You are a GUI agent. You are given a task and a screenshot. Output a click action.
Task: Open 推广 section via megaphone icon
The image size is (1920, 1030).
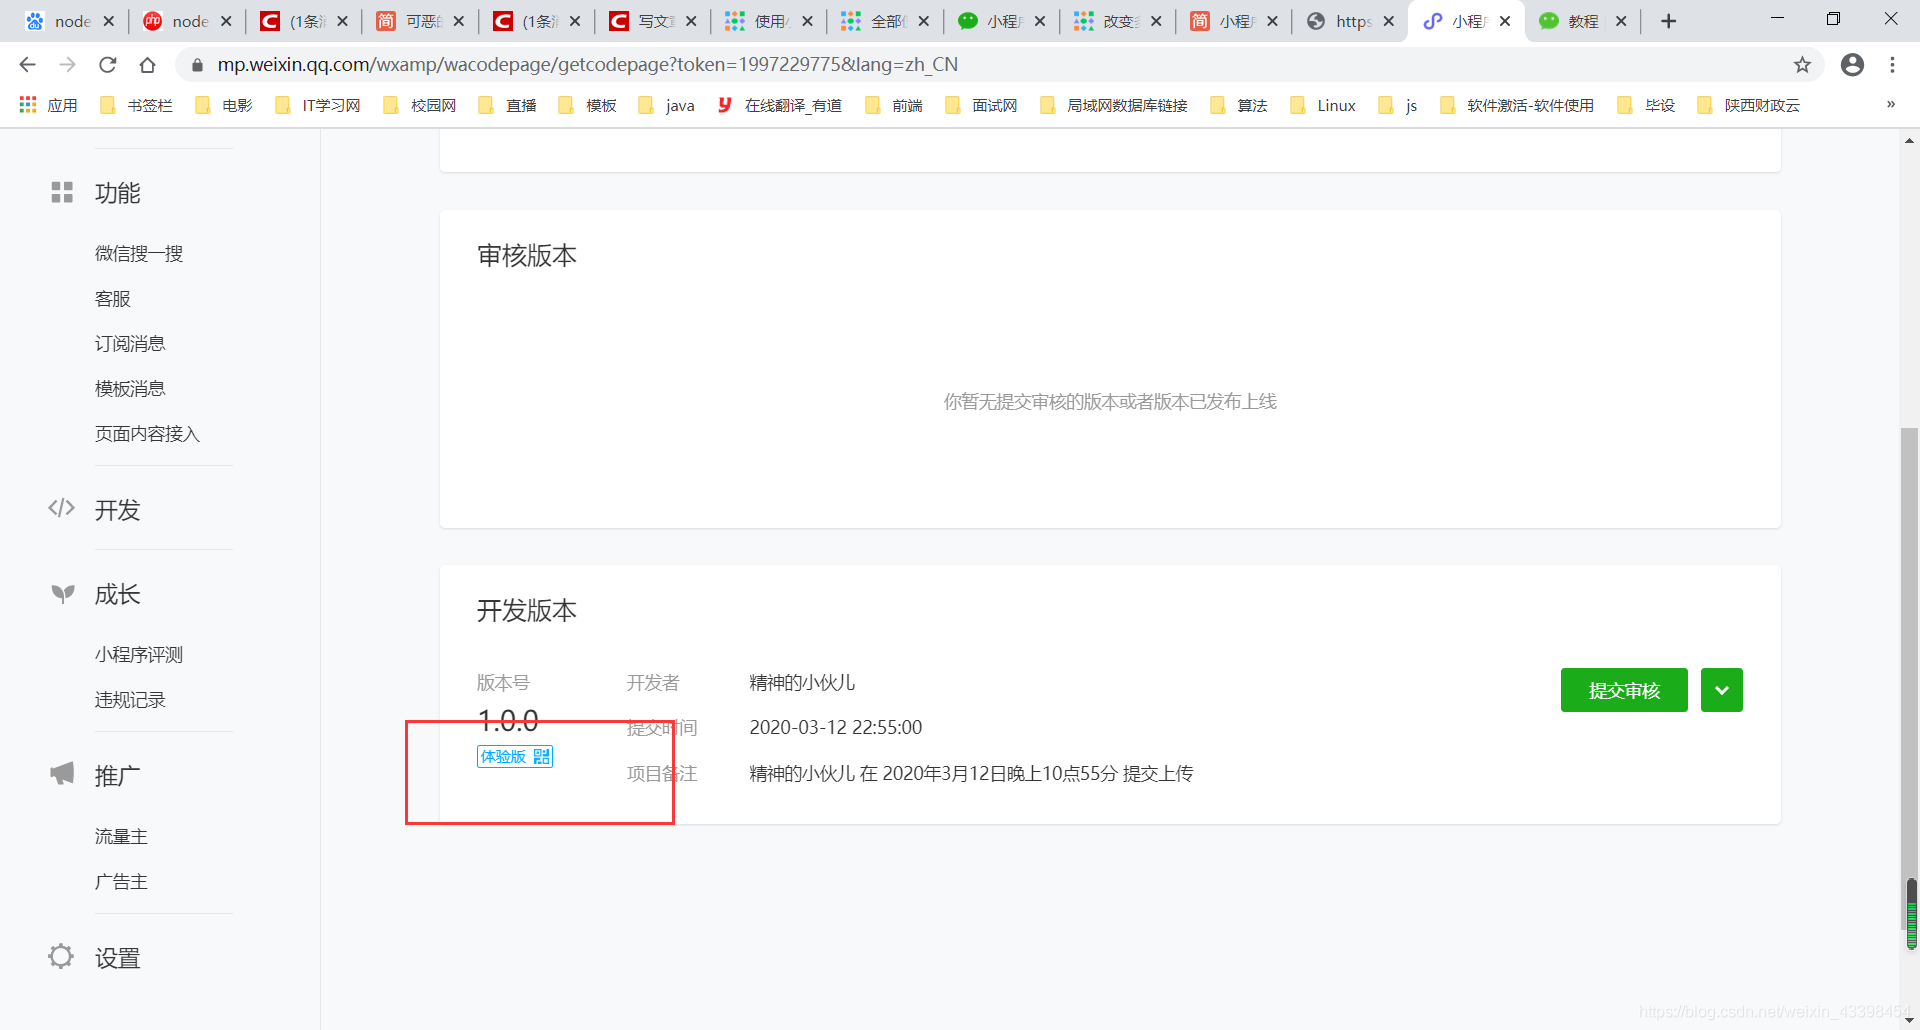tap(60, 773)
